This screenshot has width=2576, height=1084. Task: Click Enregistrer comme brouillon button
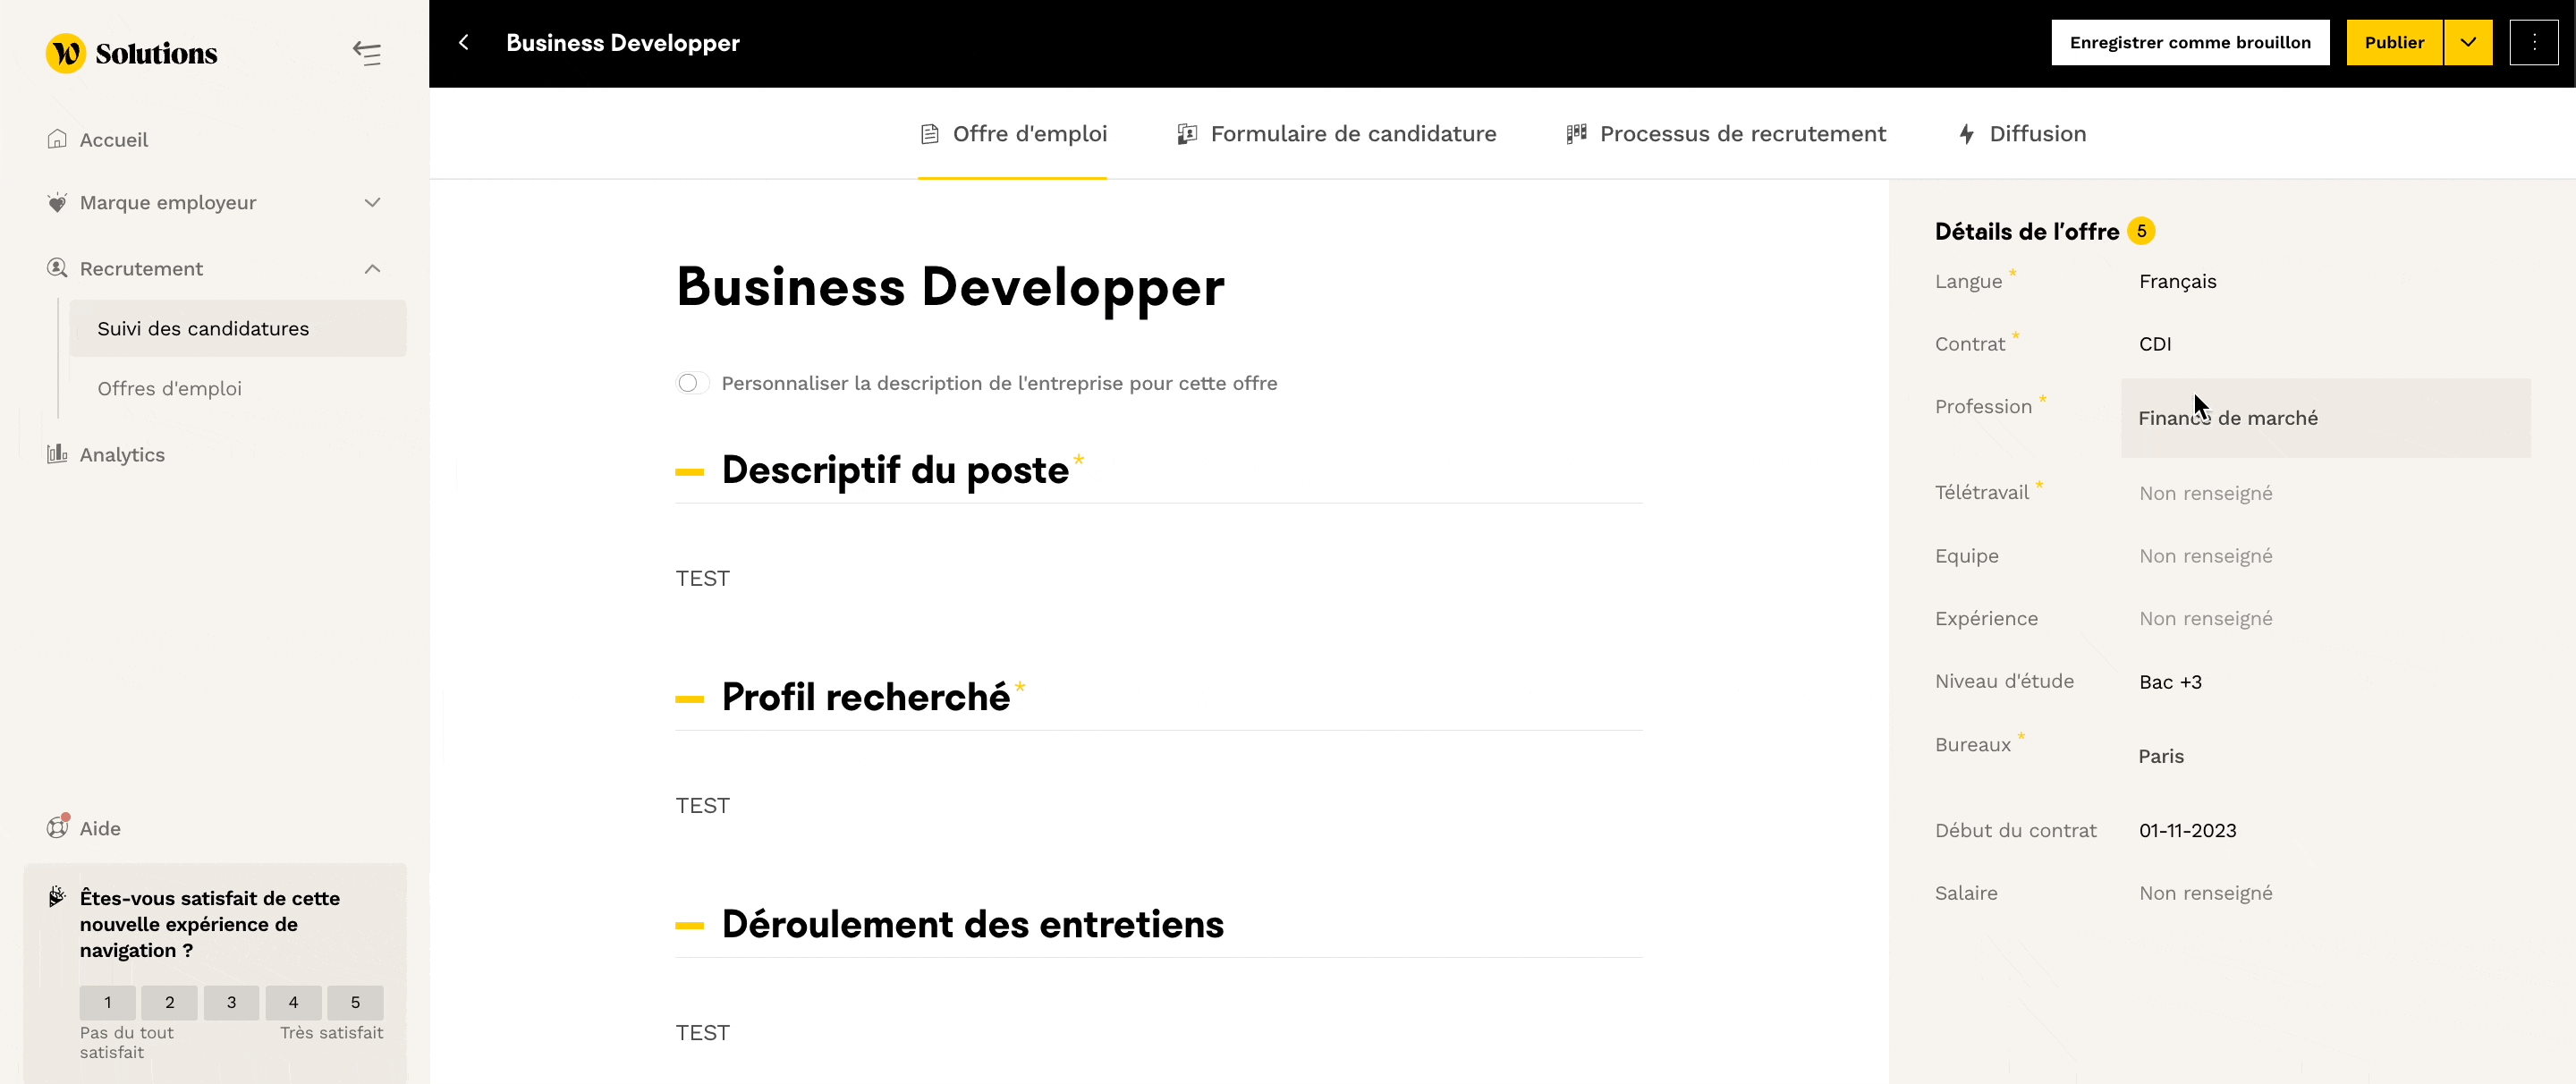tap(2189, 42)
